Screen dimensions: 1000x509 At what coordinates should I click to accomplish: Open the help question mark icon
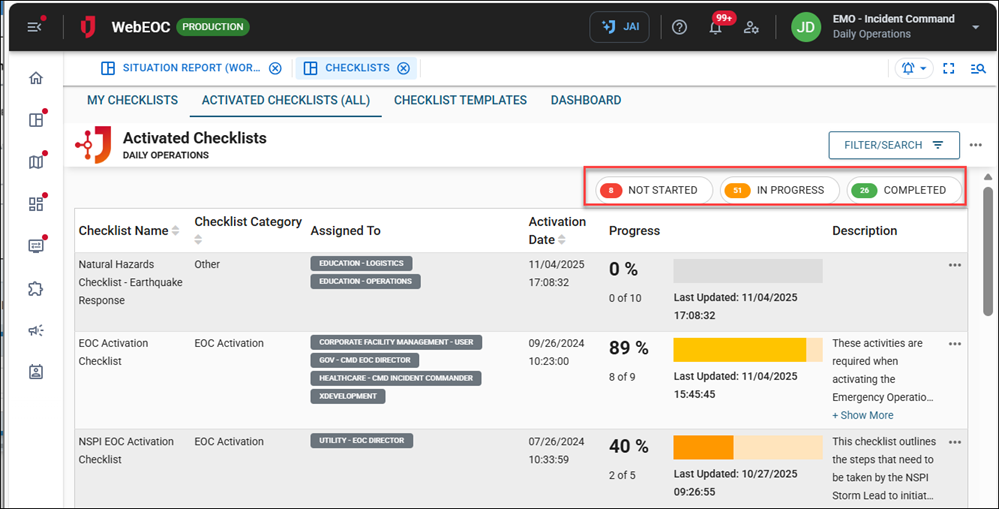pyautogui.click(x=680, y=27)
